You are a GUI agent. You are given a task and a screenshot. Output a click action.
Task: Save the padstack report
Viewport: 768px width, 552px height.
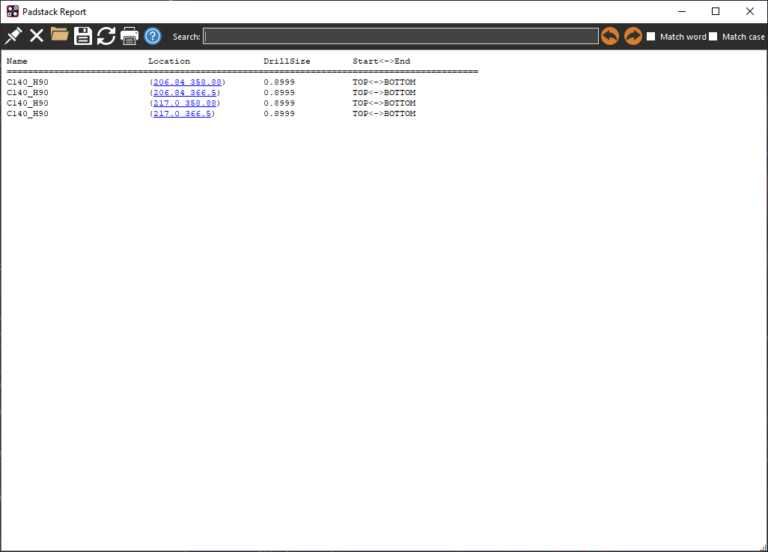tap(83, 36)
